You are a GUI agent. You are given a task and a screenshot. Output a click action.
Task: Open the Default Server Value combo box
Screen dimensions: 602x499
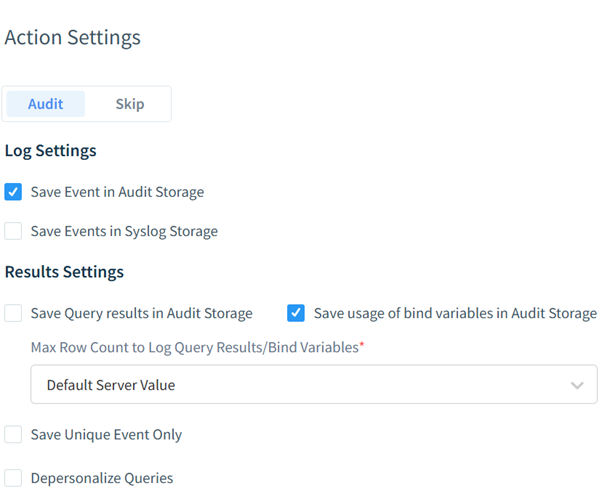[x=314, y=384]
